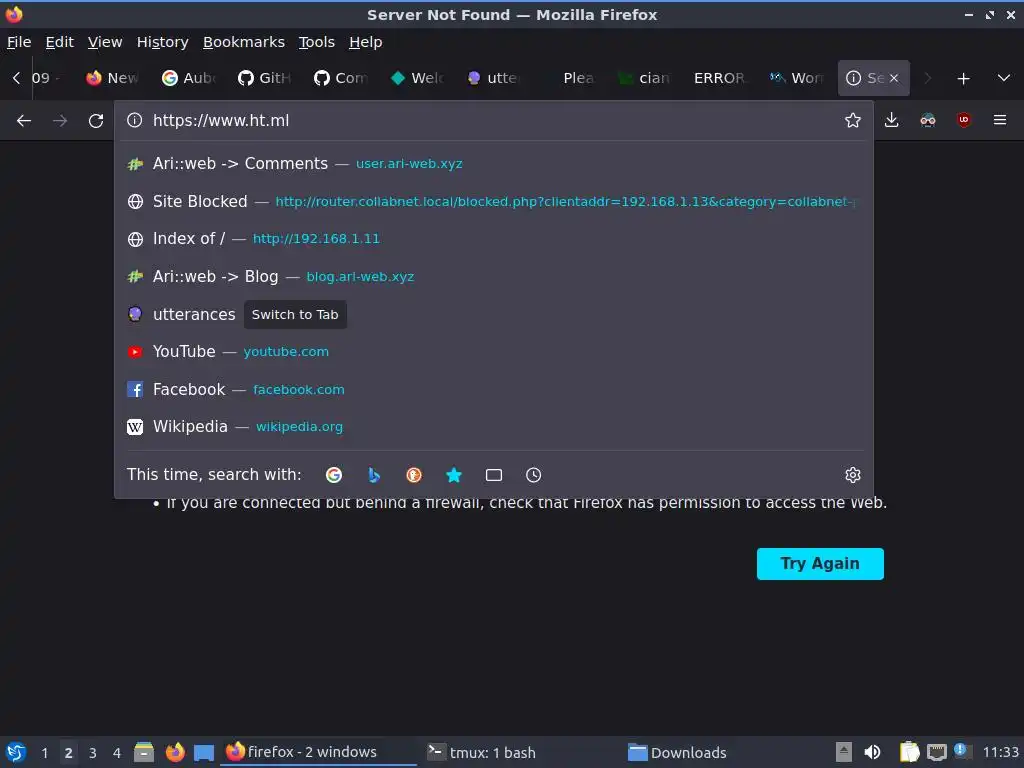Screen dimensions: 1024x768
Task: Click Switch to Tab for utterances
Action: [x=295, y=315]
